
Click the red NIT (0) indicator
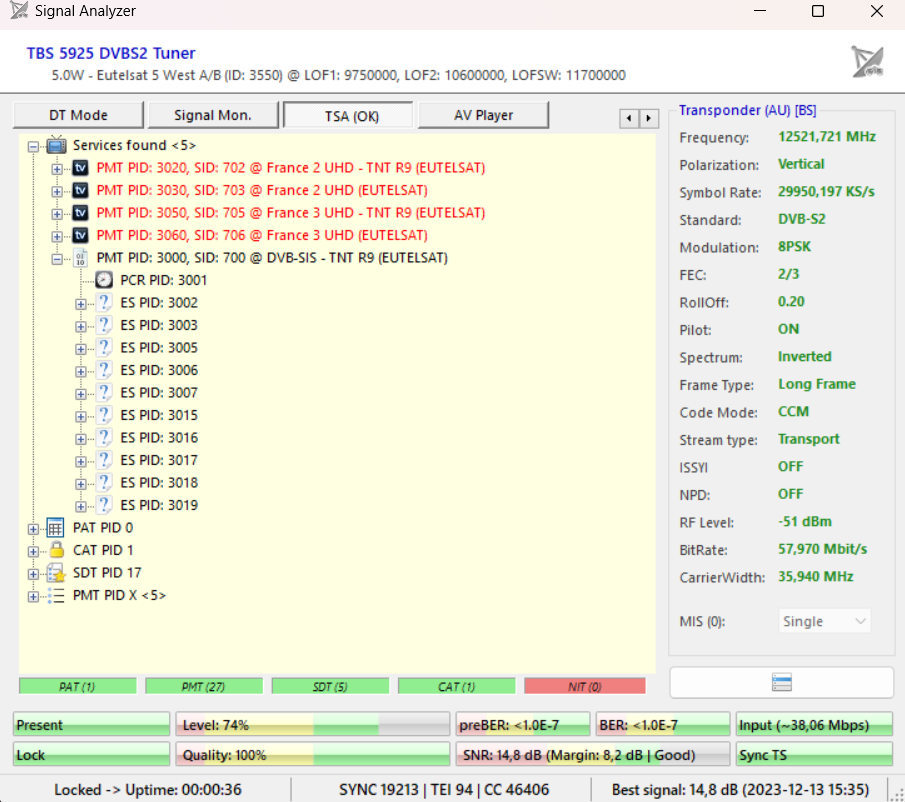(585, 686)
